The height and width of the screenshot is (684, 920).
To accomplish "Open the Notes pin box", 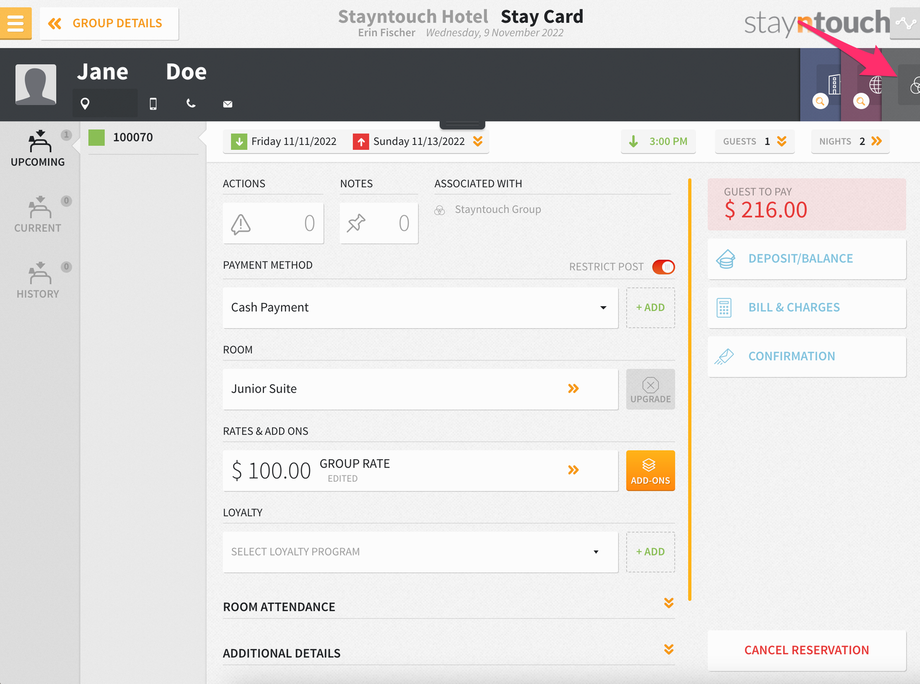I will coord(378,223).
